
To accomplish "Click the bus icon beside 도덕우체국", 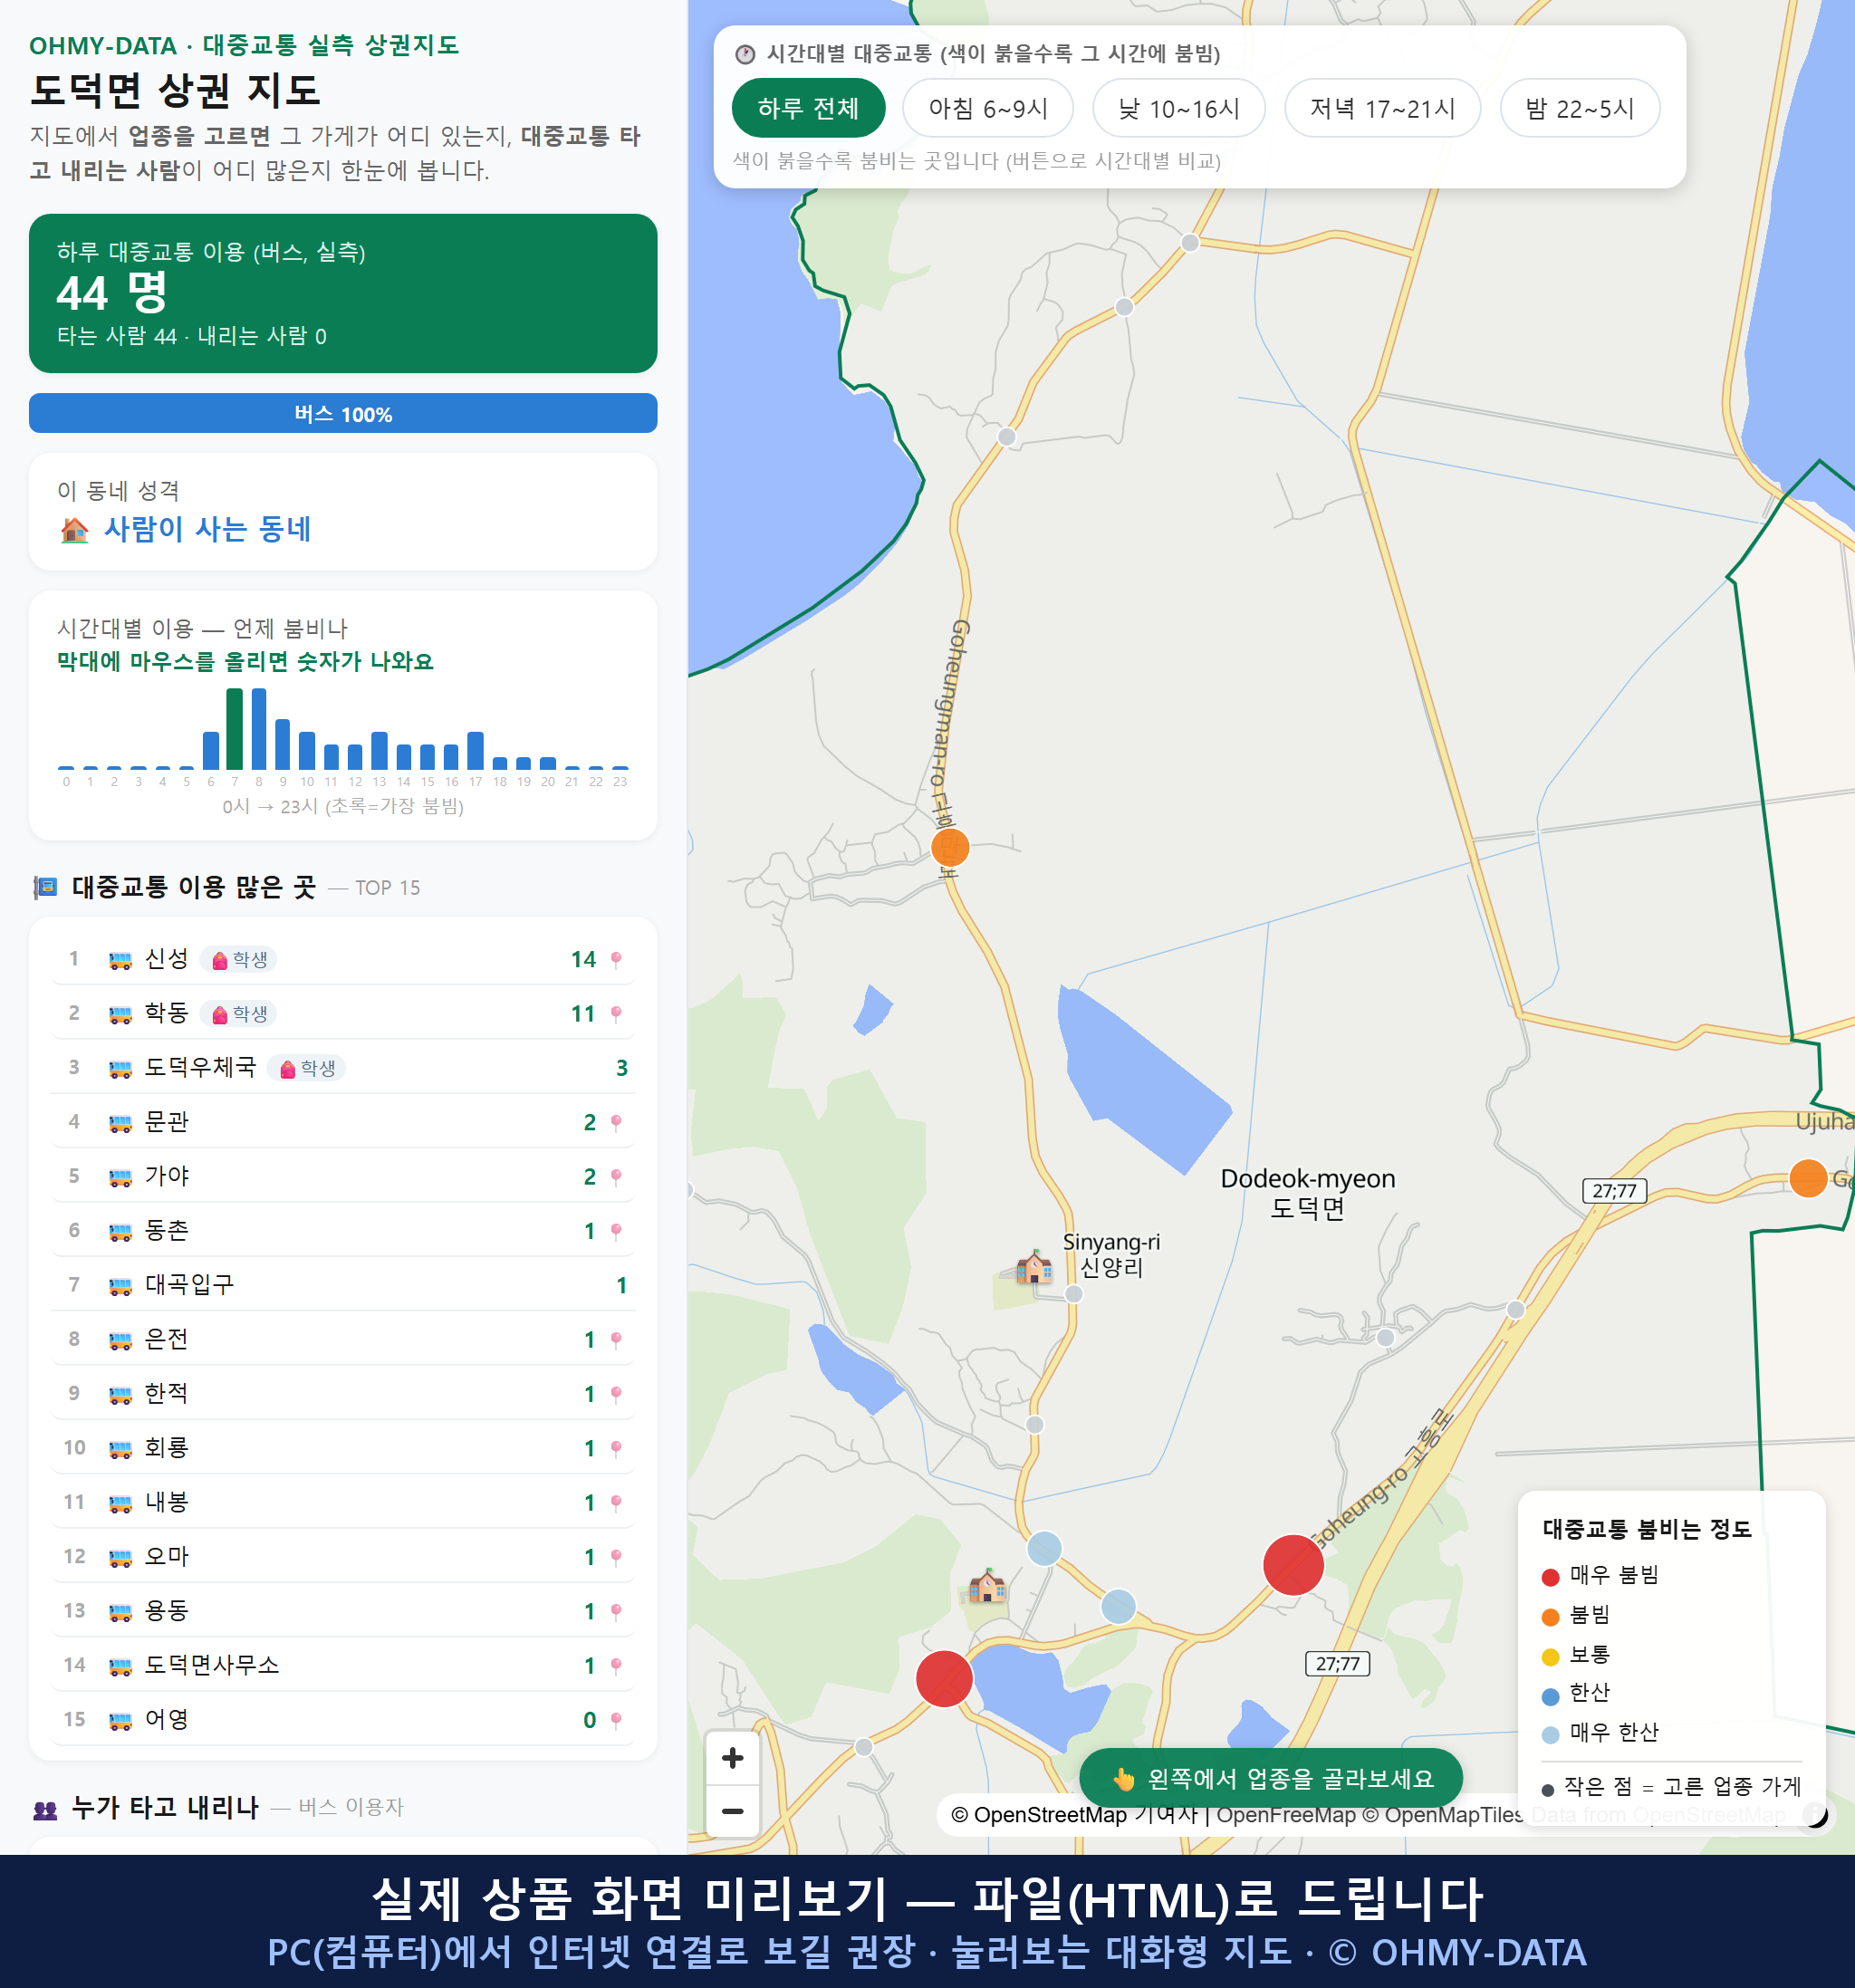I will pos(120,1069).
